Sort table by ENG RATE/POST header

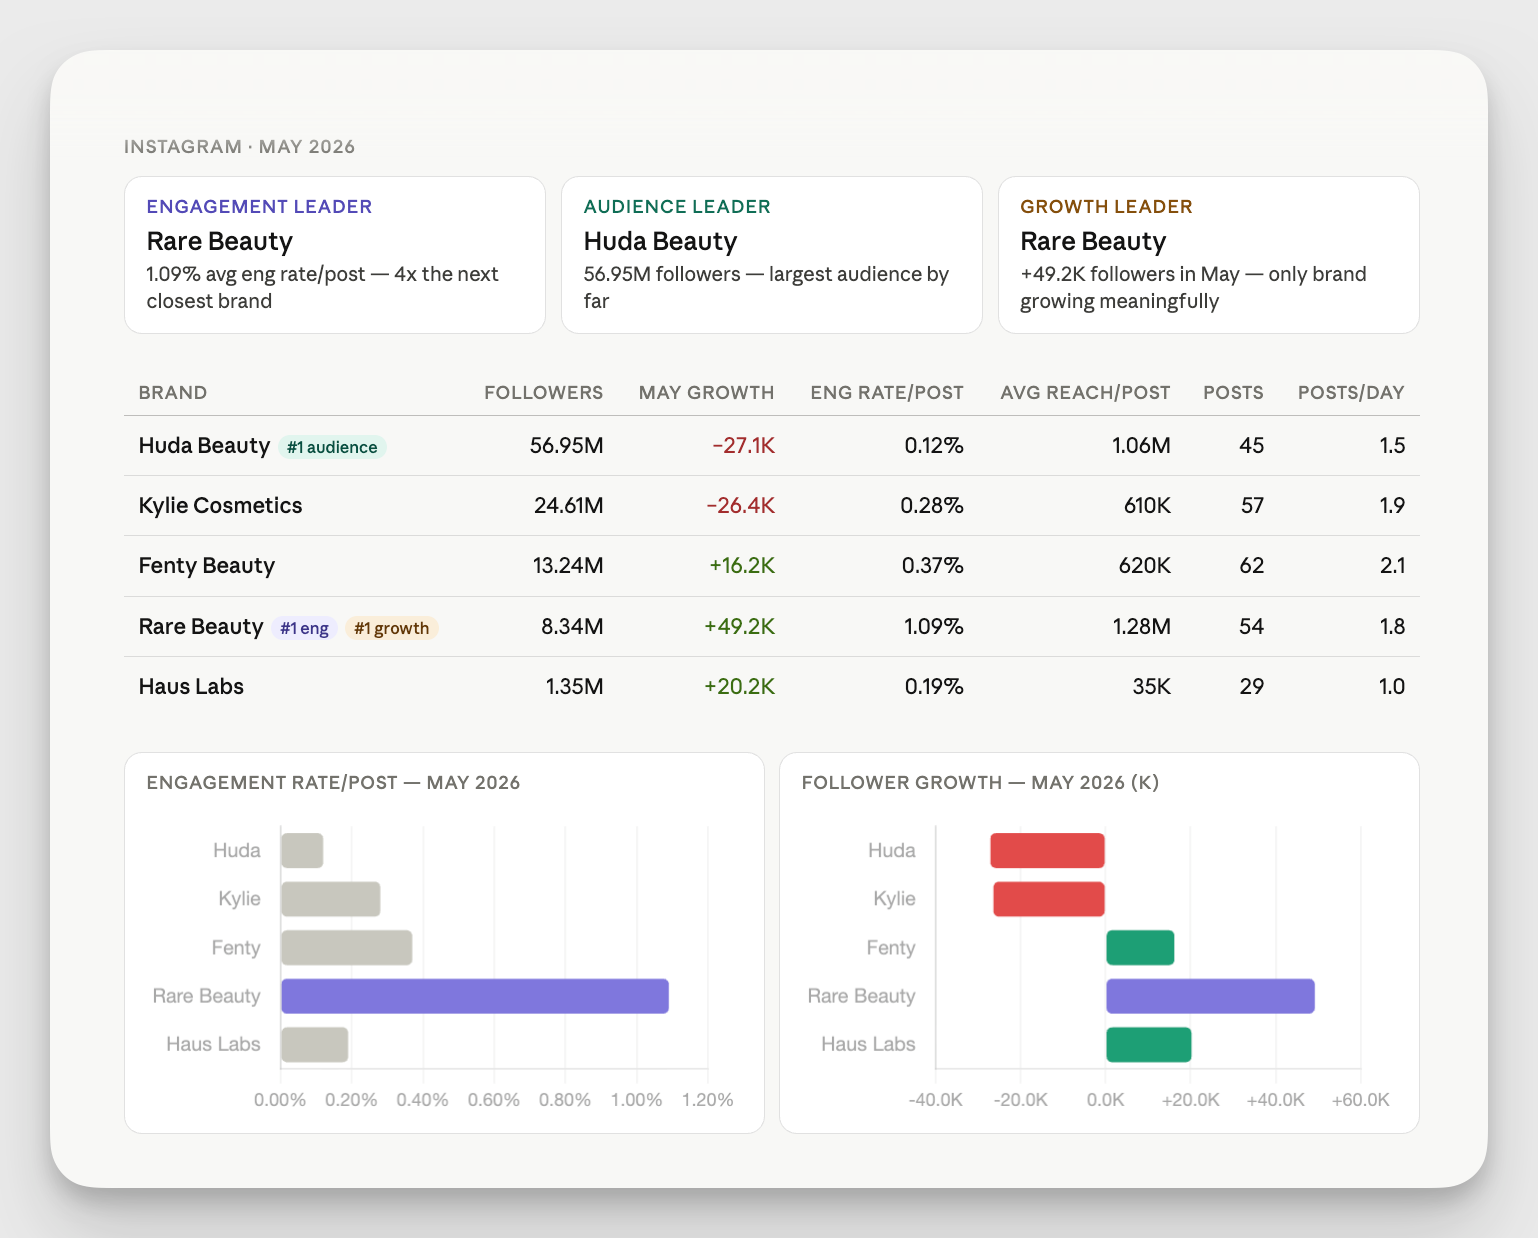click(887, 393)
